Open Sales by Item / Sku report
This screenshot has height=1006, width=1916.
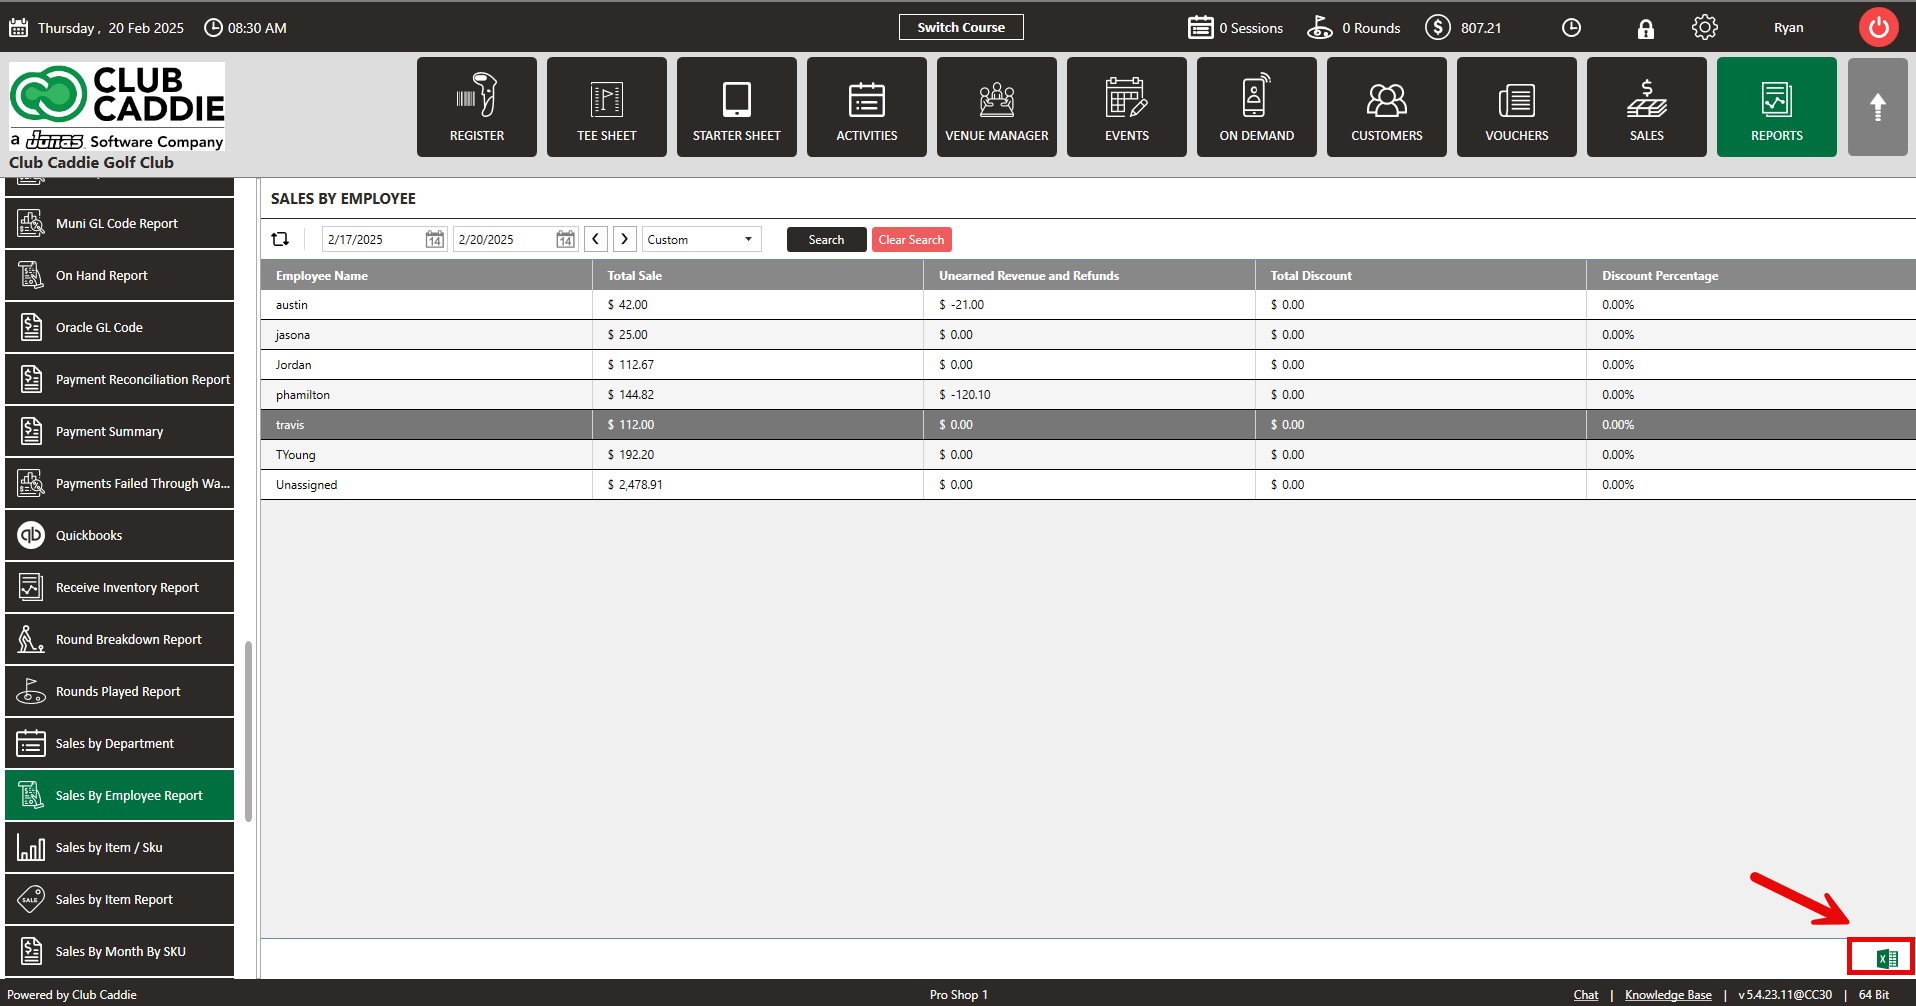(x=119, y=847)
